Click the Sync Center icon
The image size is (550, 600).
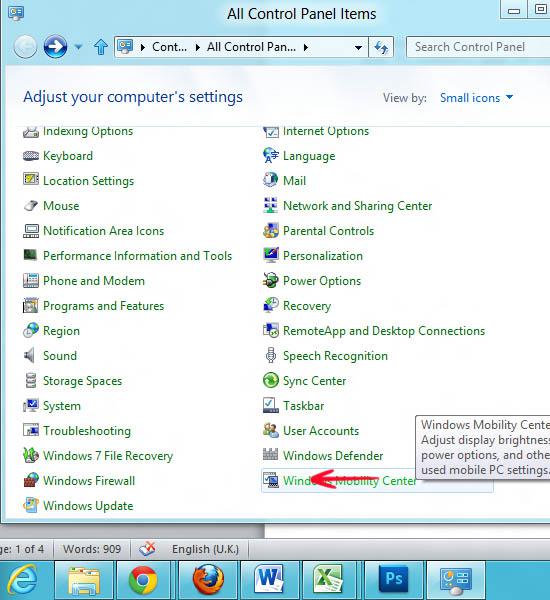[271, 380]
